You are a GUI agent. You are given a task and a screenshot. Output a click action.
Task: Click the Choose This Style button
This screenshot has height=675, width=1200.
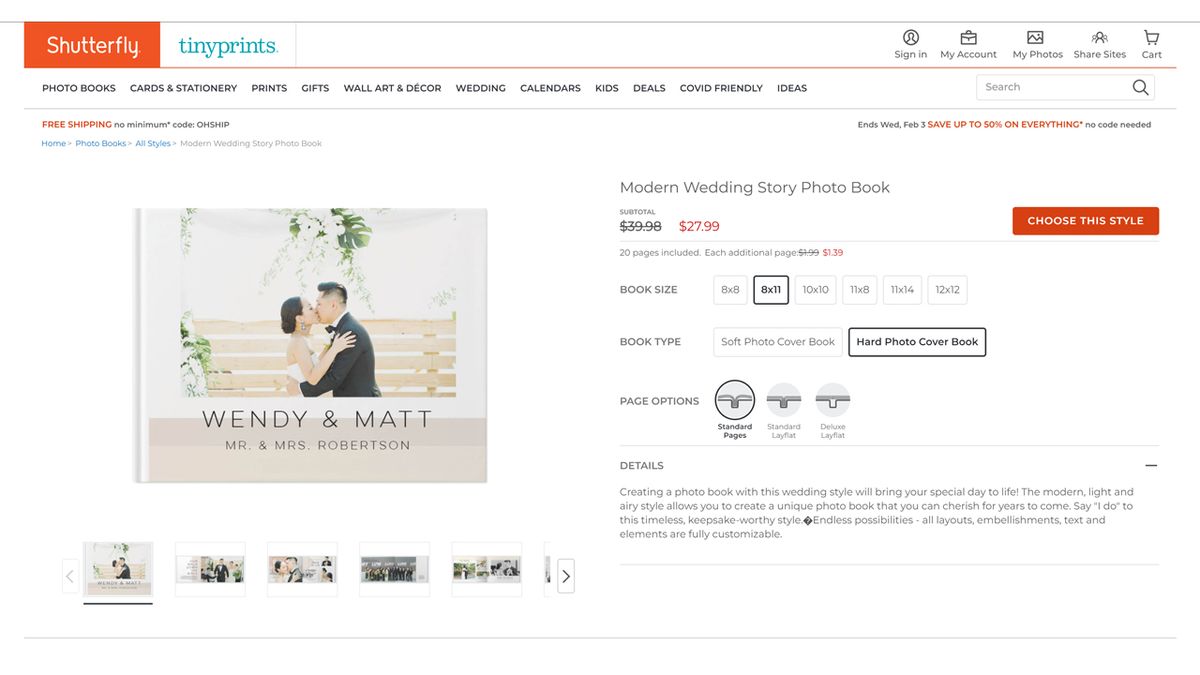point(1085,221)
